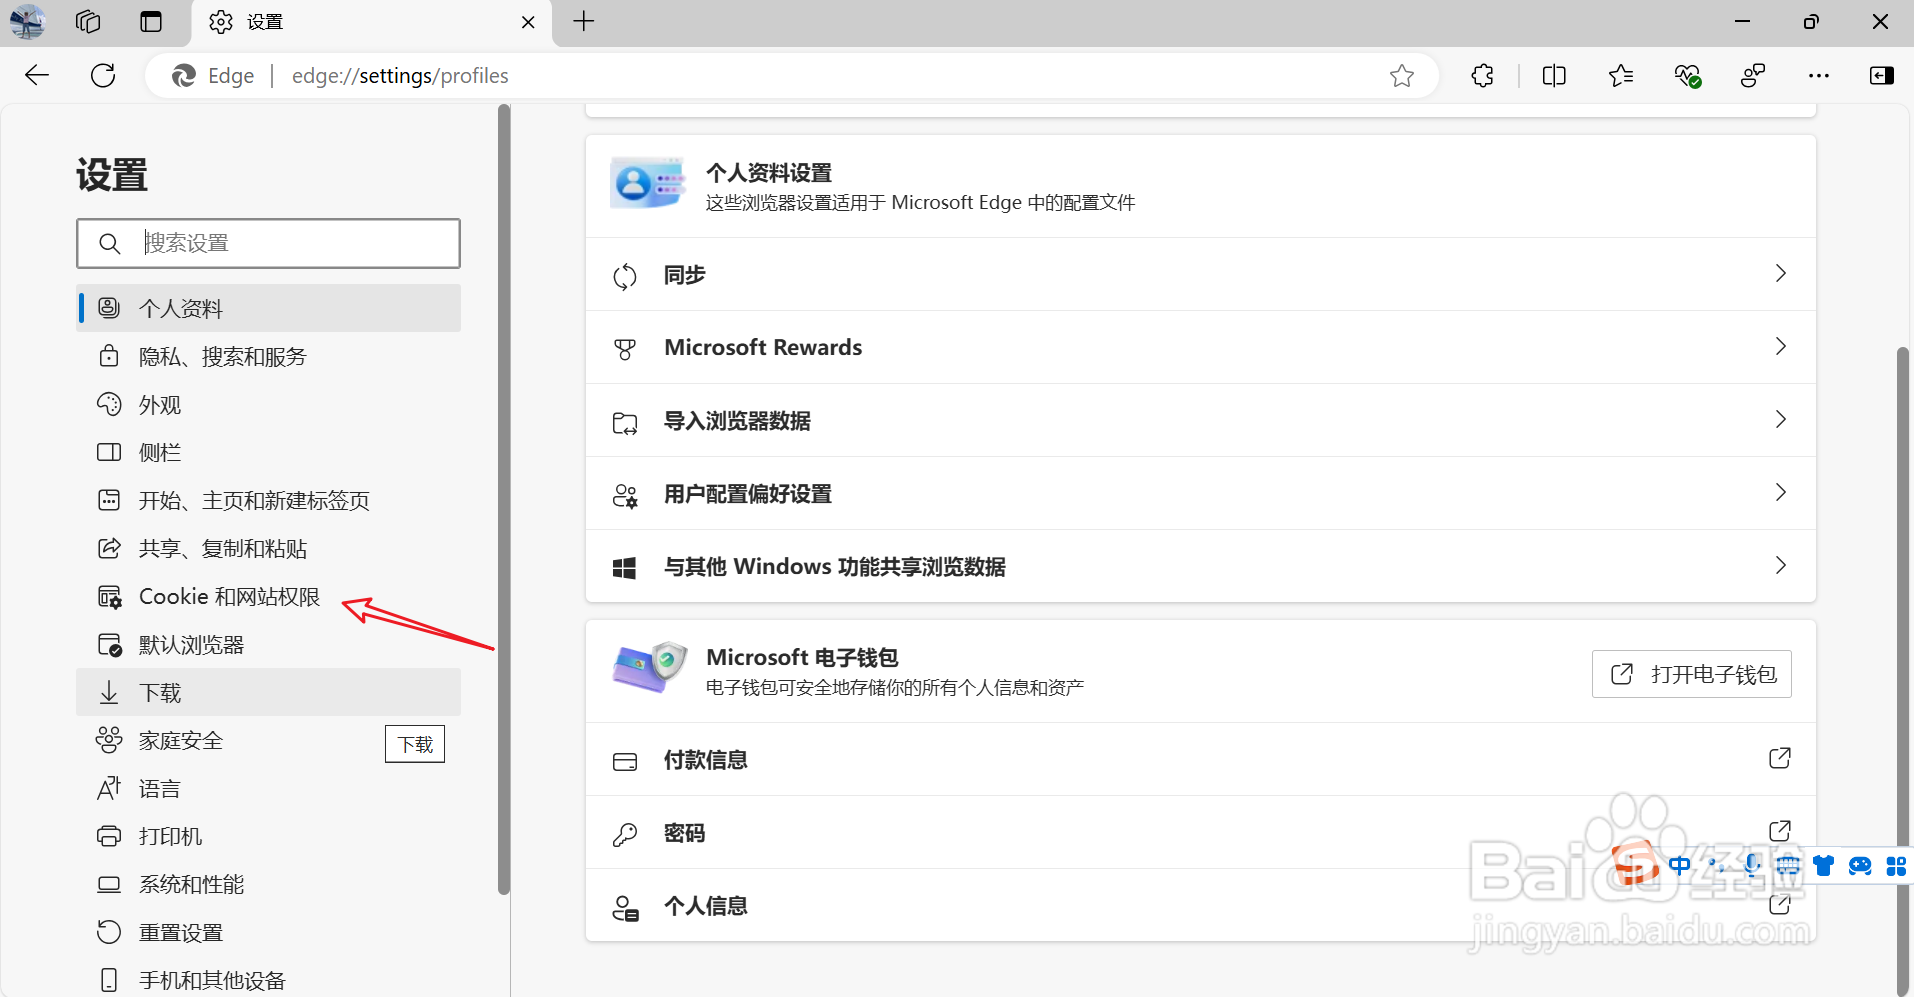
Task: Open the profile sharing icon in toolbar
Action: 1753,76
